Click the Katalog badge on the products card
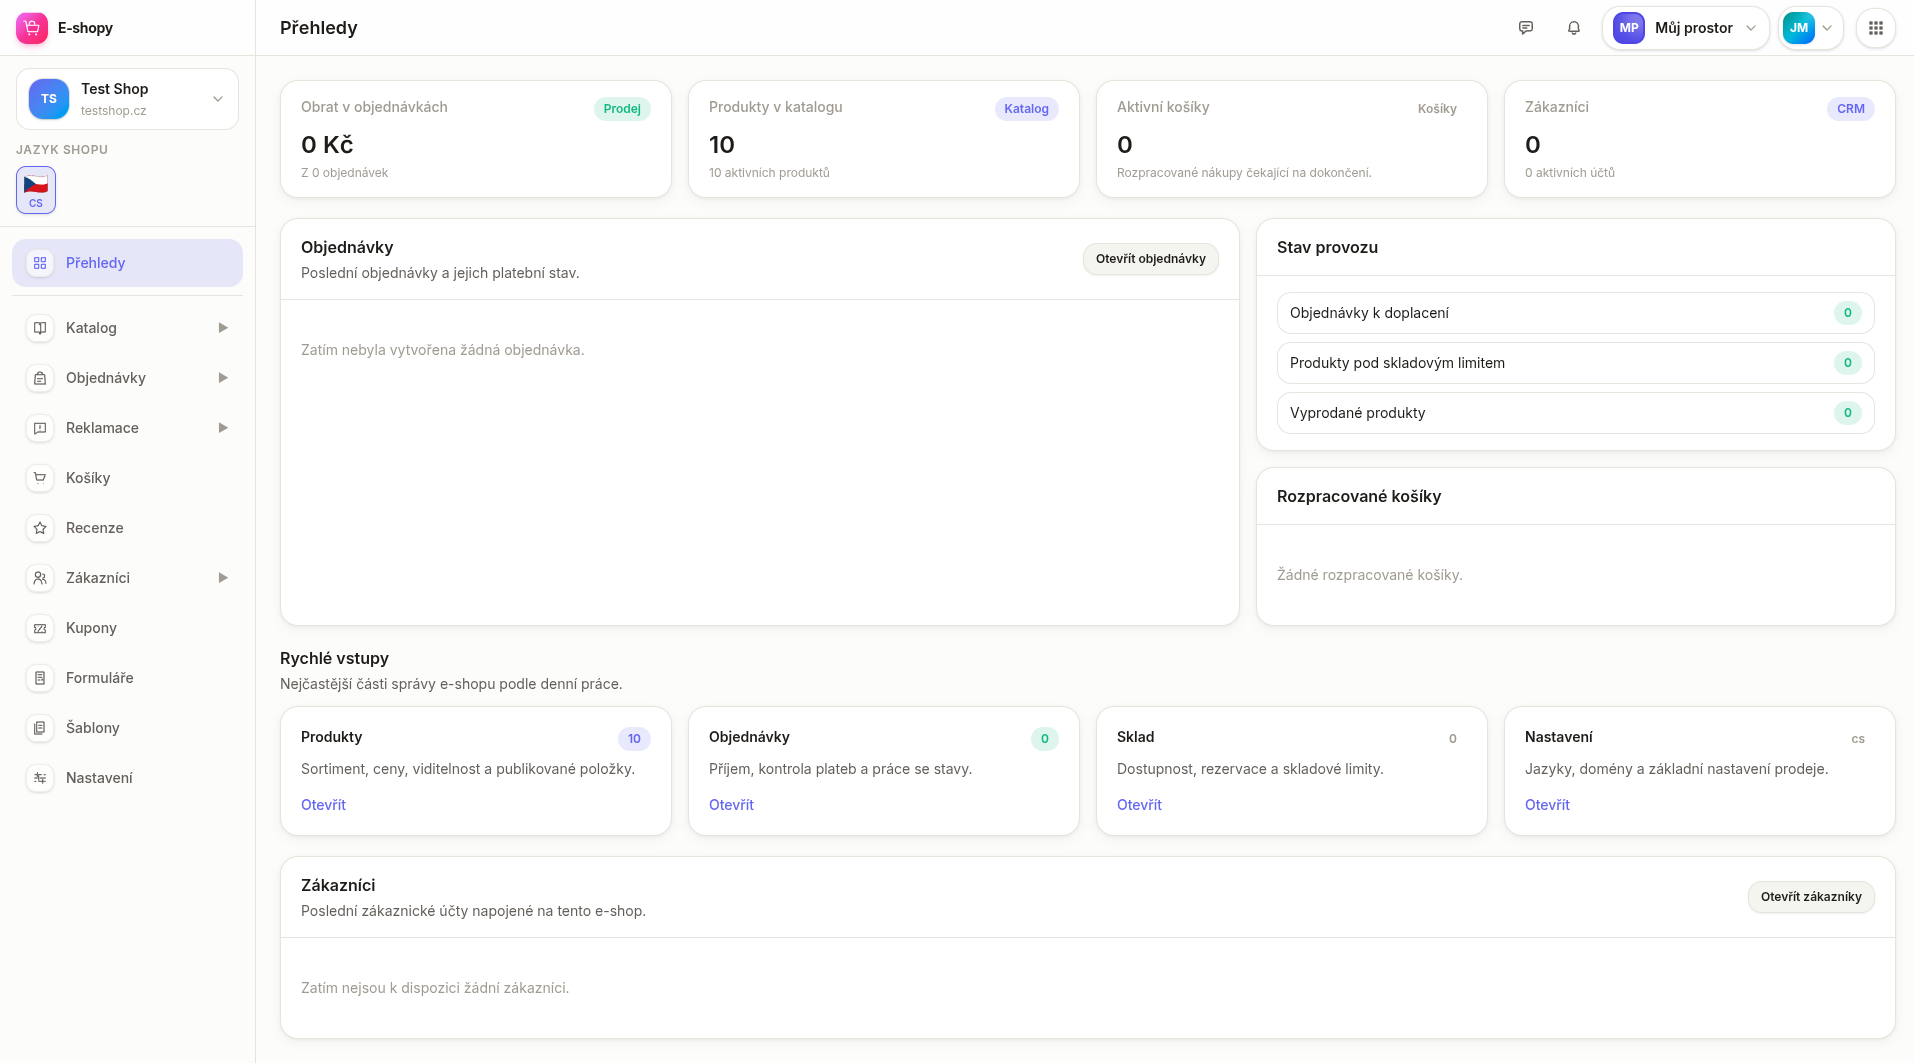Viewport: 1914px width, 1063px height. (1026, 109)
